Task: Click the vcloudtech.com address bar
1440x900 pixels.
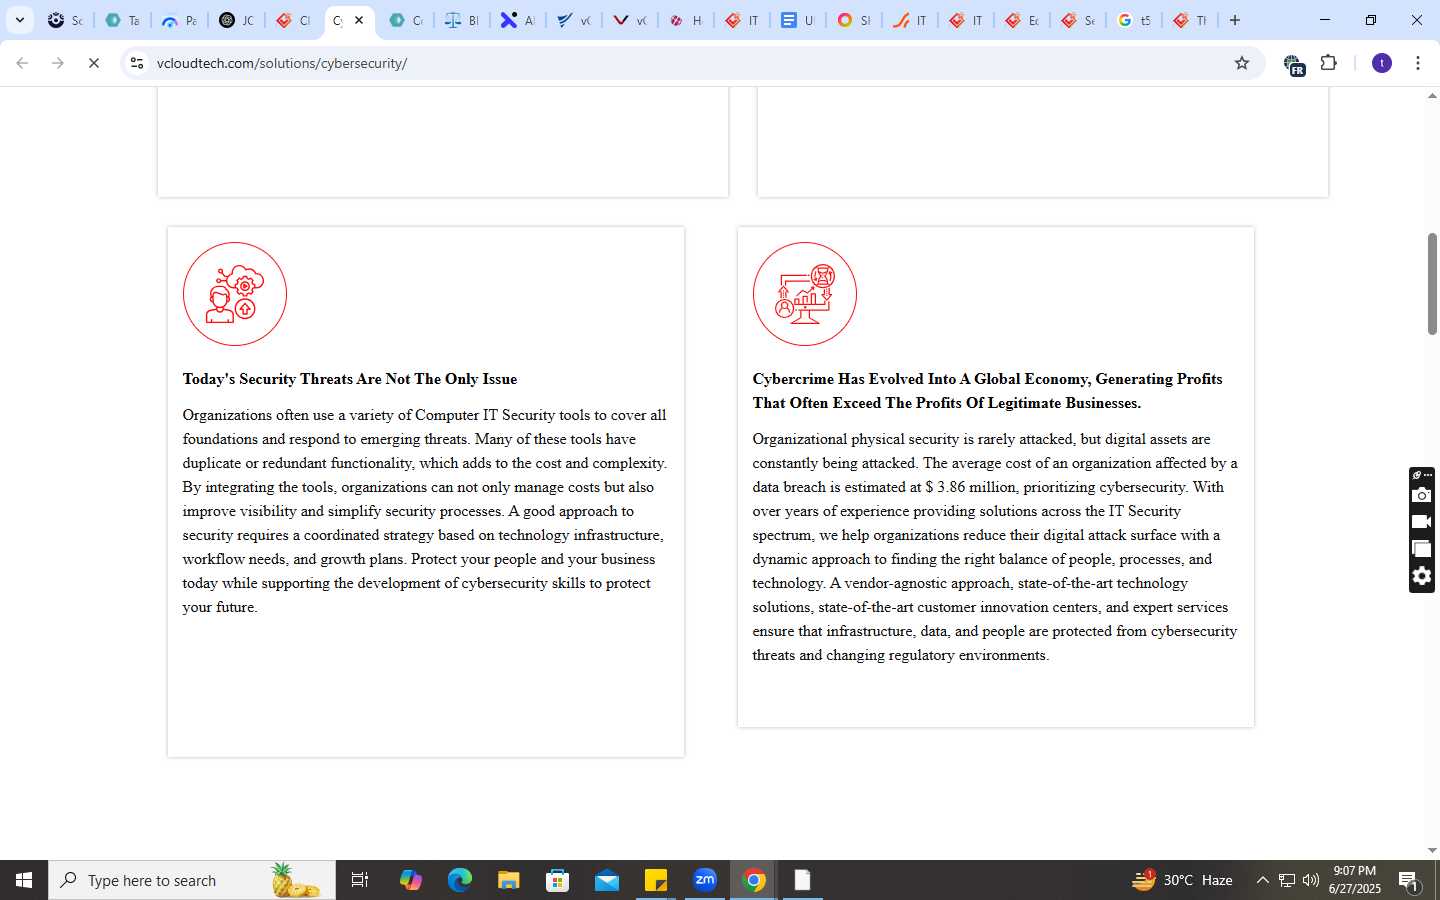Action: pyautogui.click(x=690, y=63)
